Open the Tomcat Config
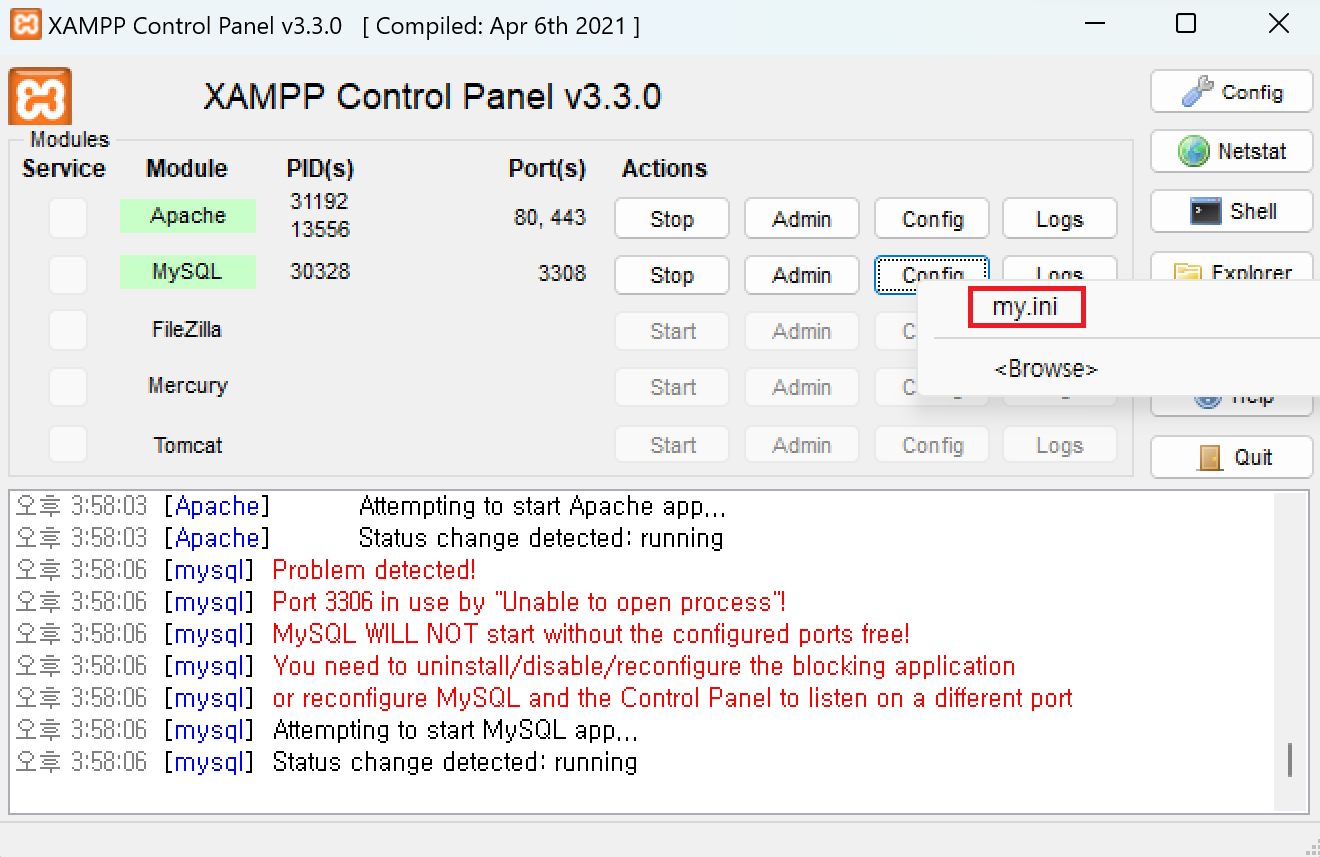 tap(931, 444)
